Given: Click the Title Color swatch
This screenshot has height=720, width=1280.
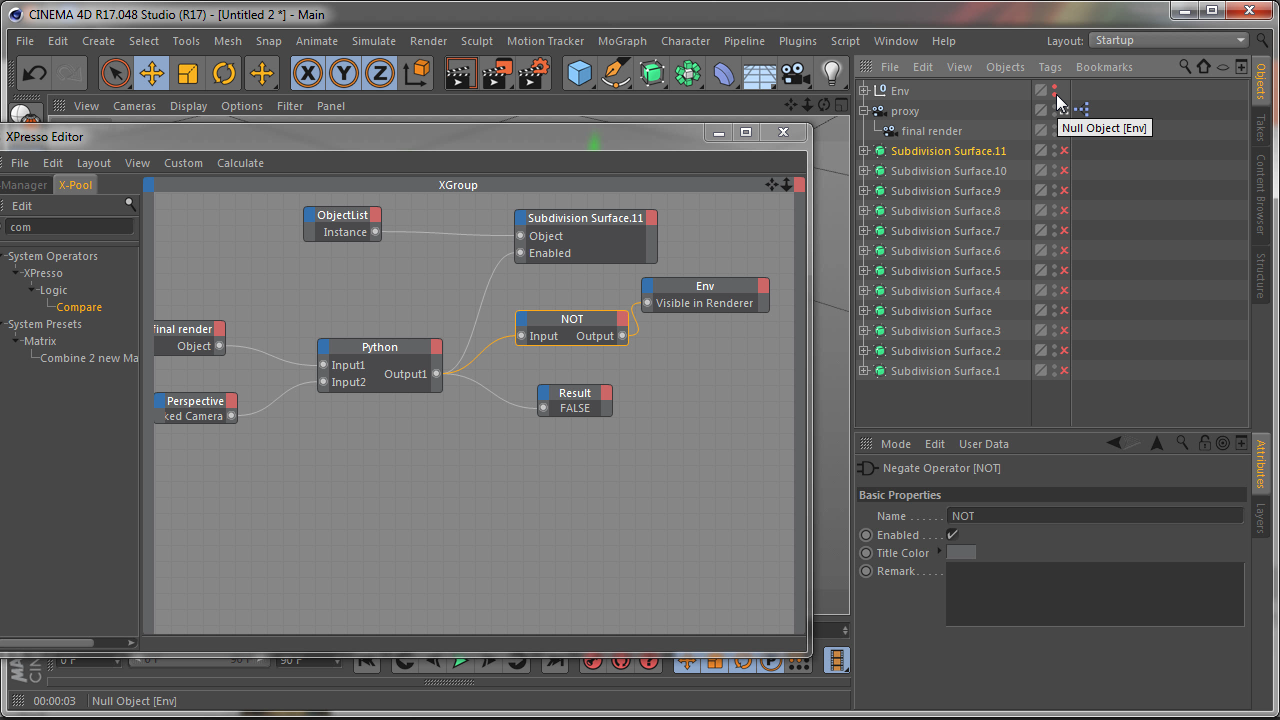Looking at the screenshot, I should pos(961,553).
